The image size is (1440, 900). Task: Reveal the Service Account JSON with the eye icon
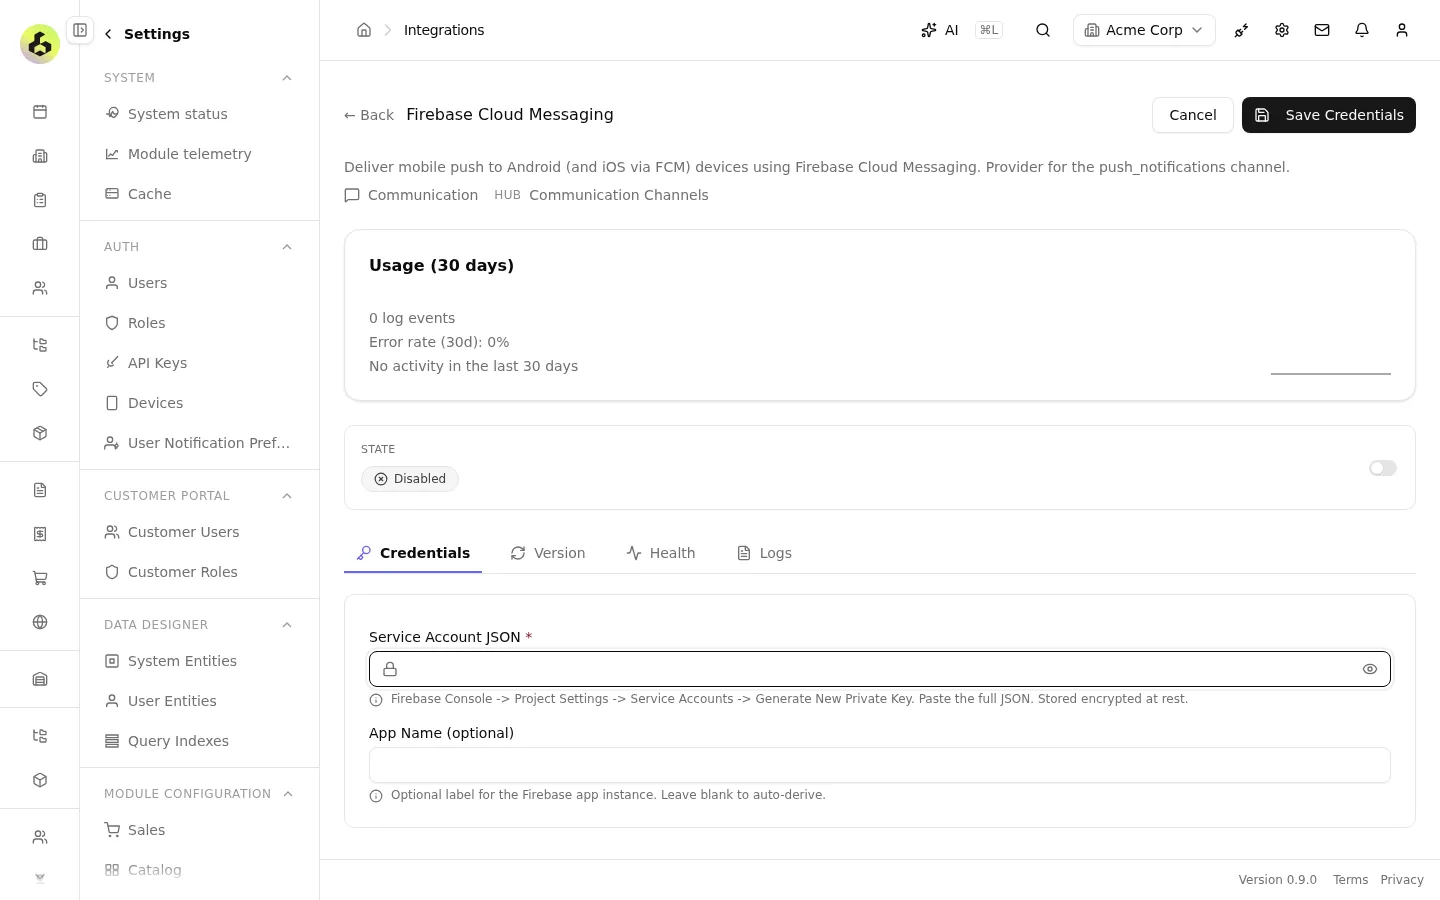point(1370,669)
